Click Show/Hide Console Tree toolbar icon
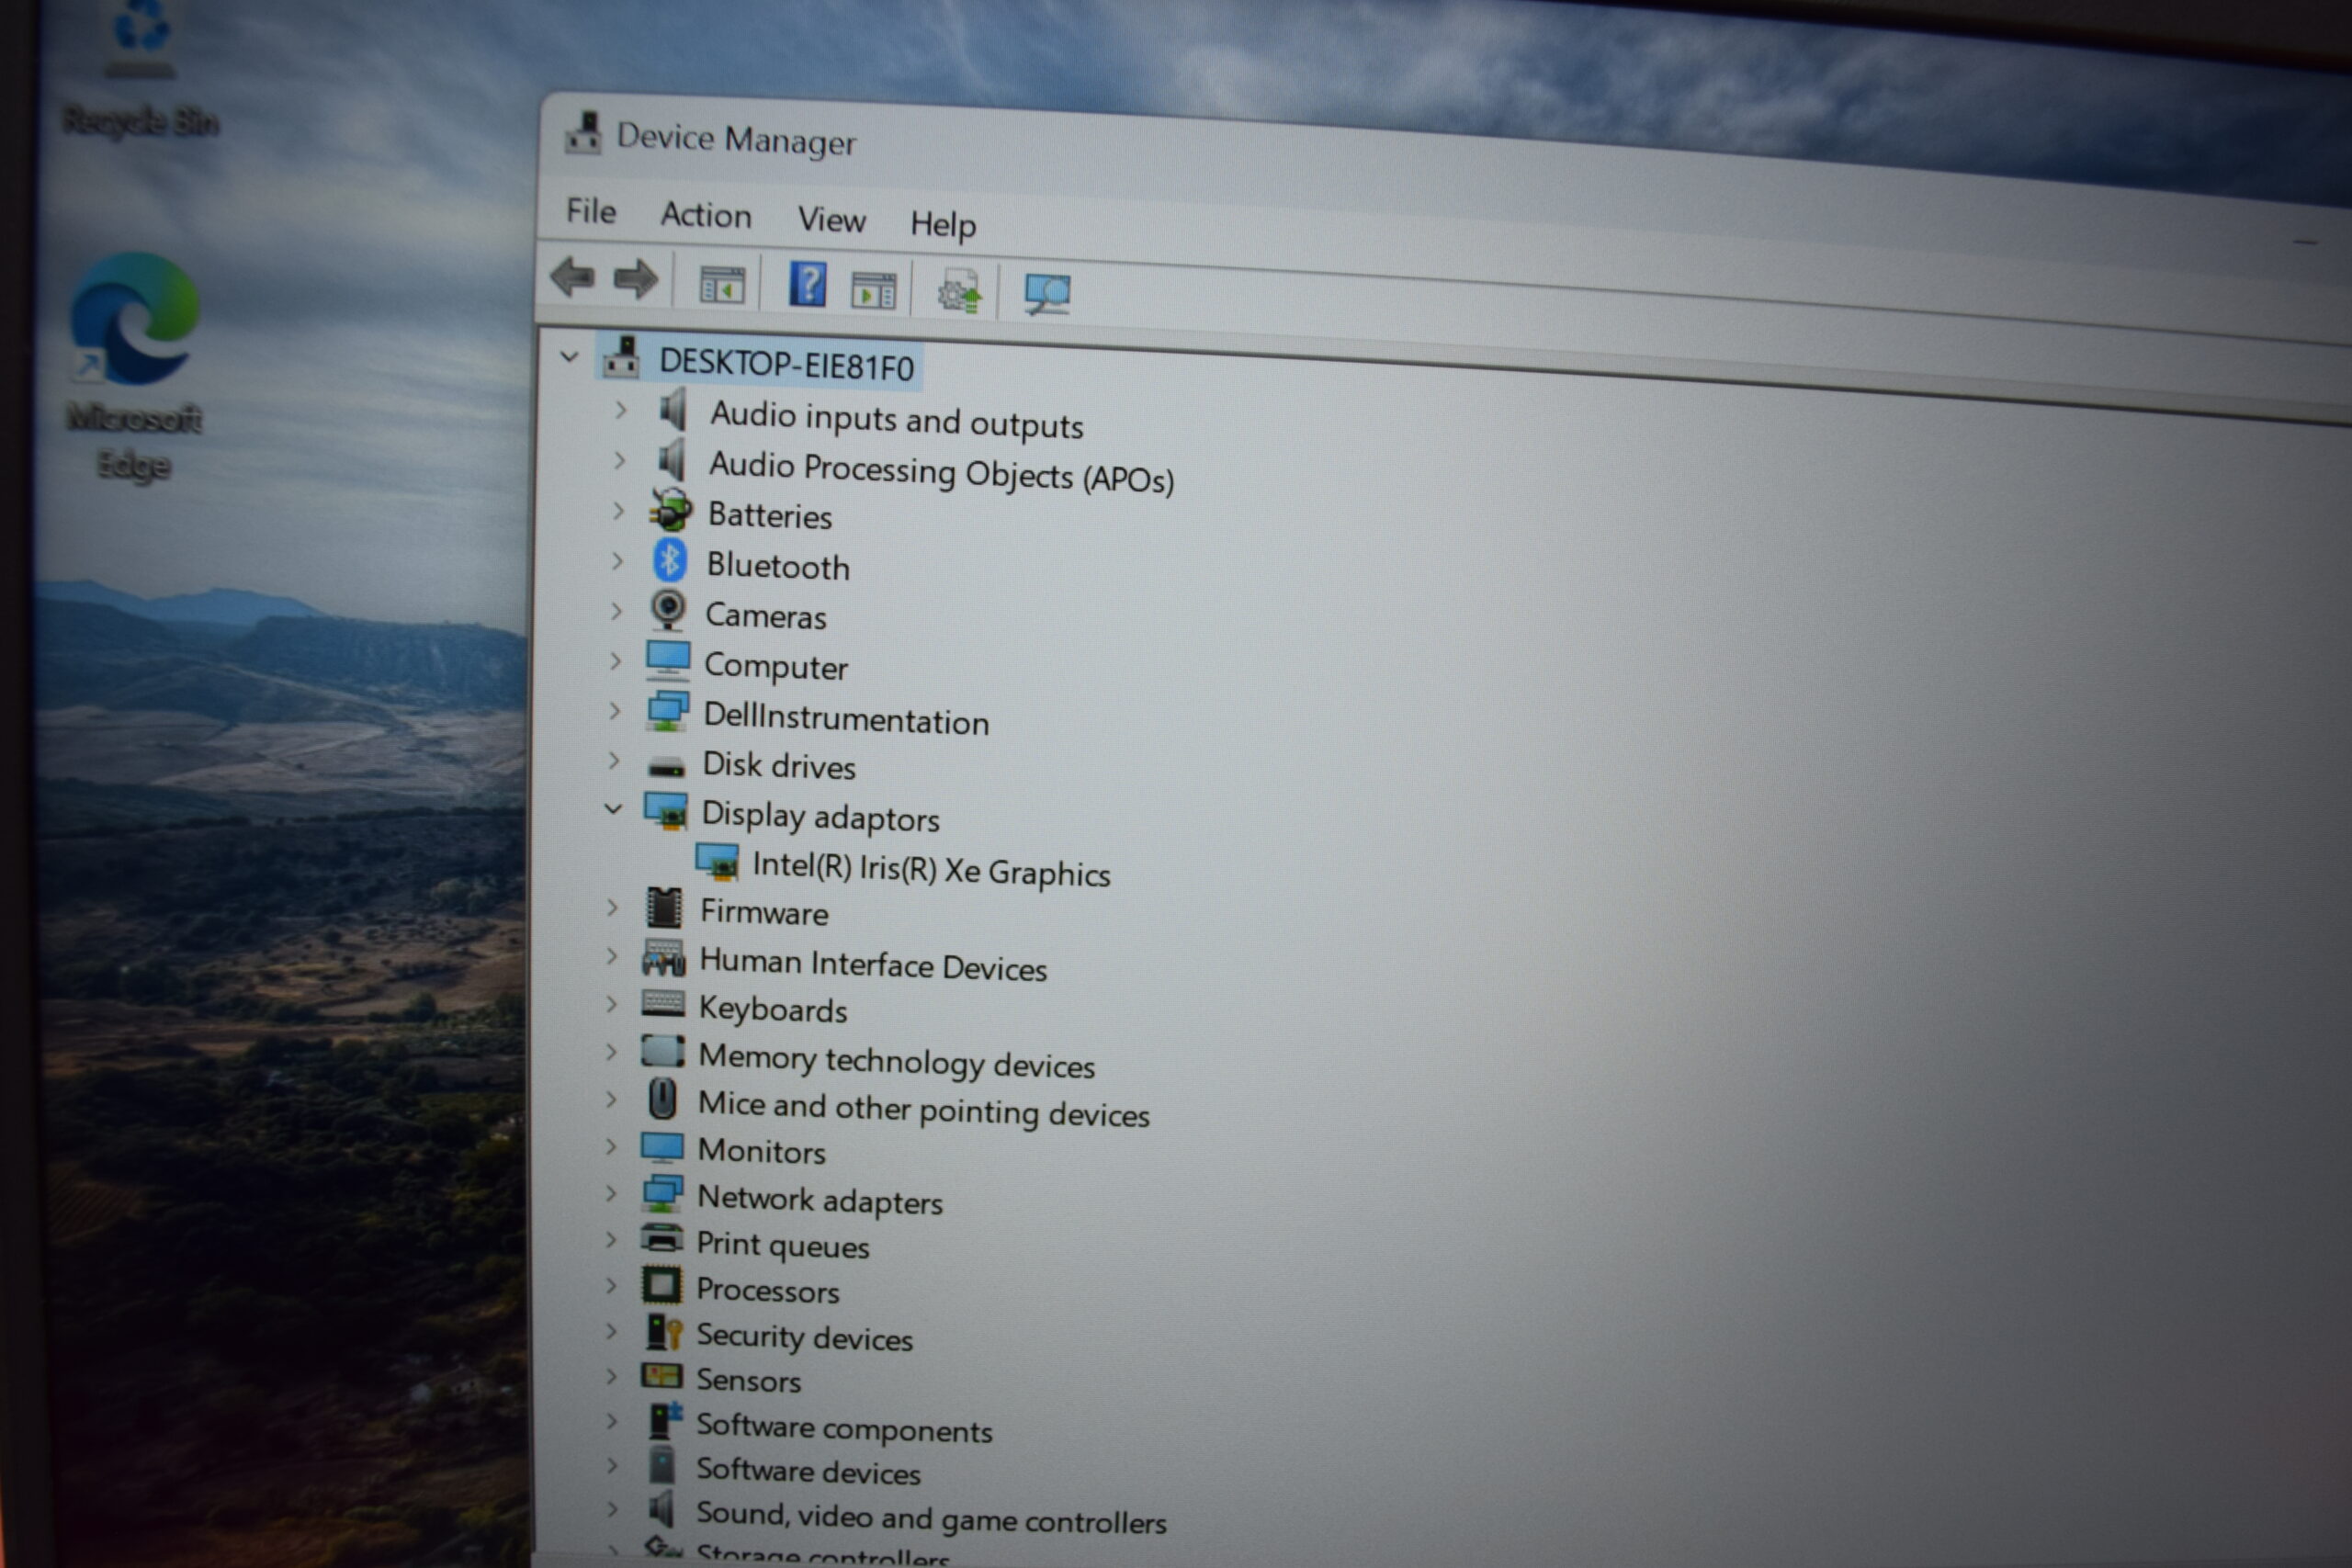This screenshot has height=1568, width=2352. click(722, 285)
